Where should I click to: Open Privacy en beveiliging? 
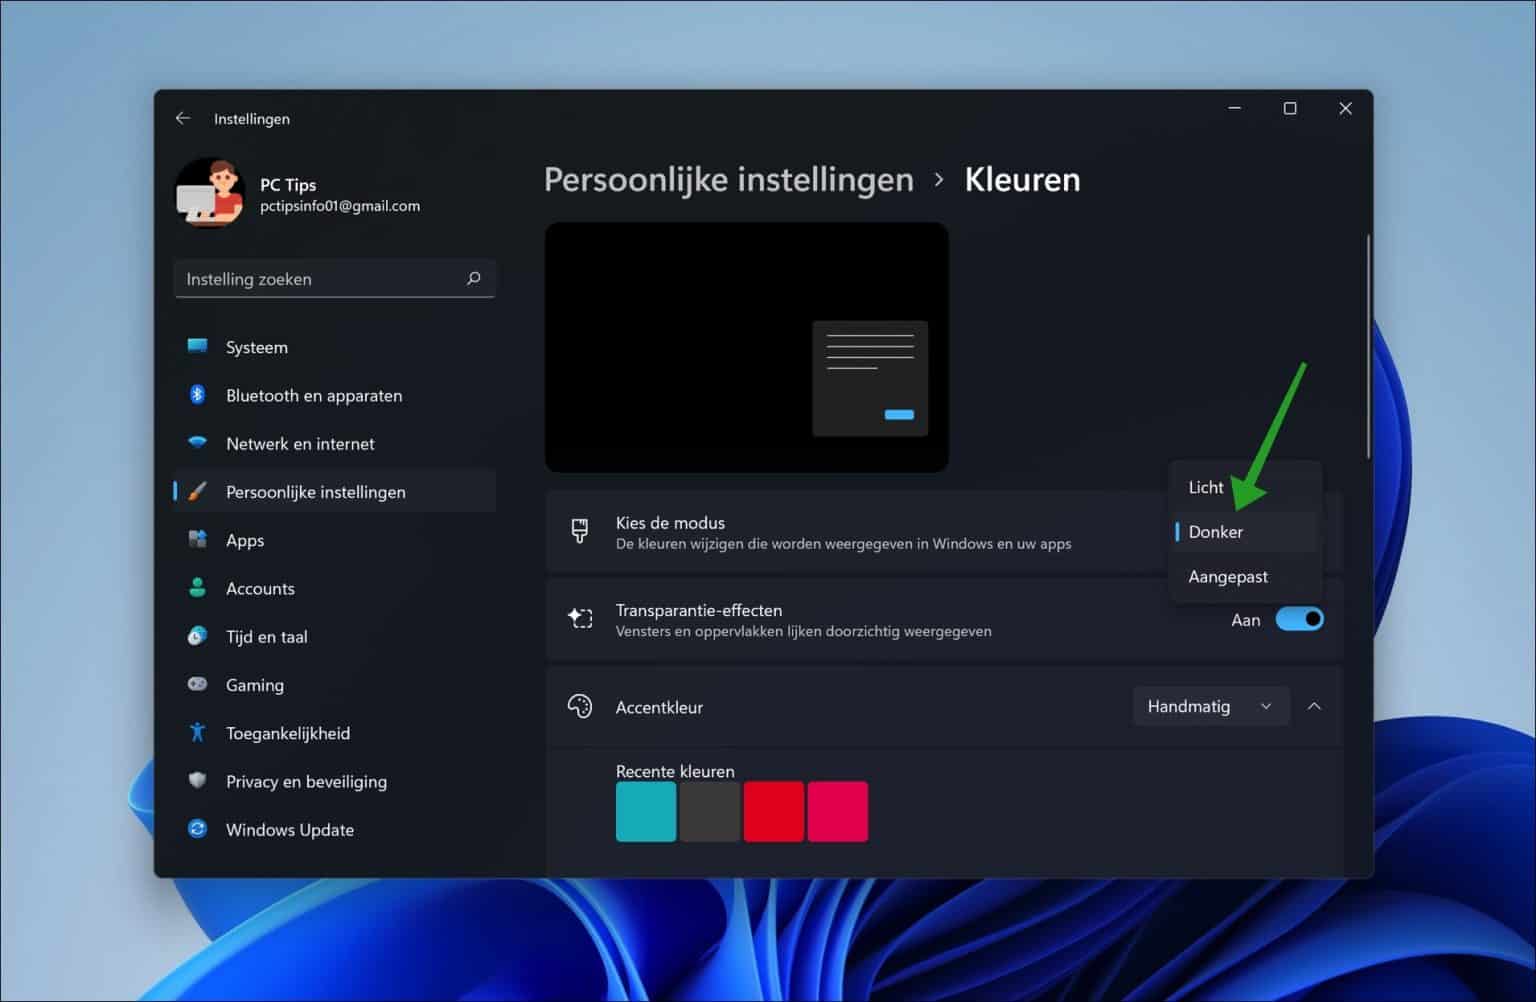(x=199, y=781)
